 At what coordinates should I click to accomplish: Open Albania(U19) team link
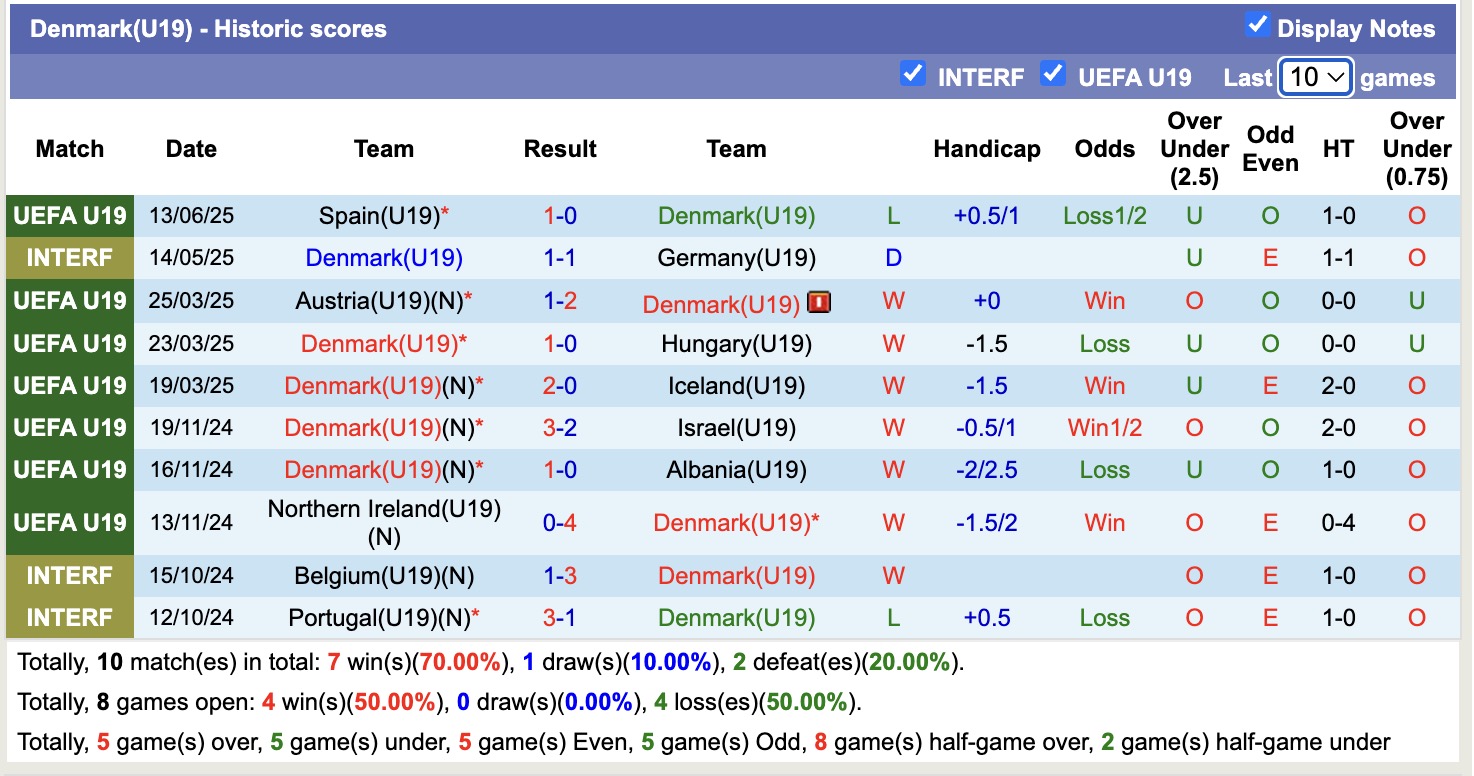736,471
